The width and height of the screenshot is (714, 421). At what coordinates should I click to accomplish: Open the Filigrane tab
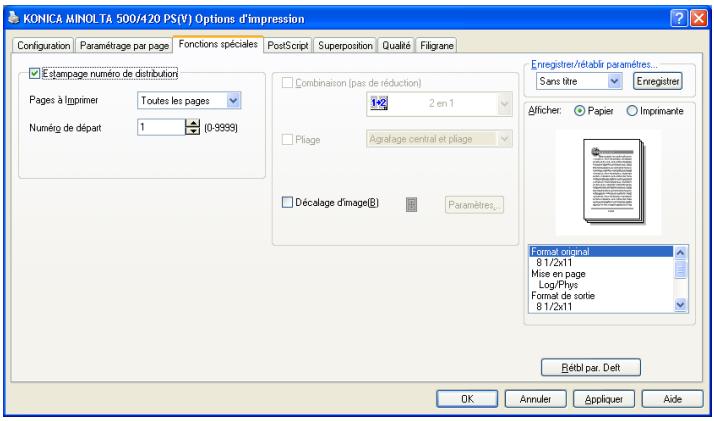pyautogui.click(x=437, y=46)
